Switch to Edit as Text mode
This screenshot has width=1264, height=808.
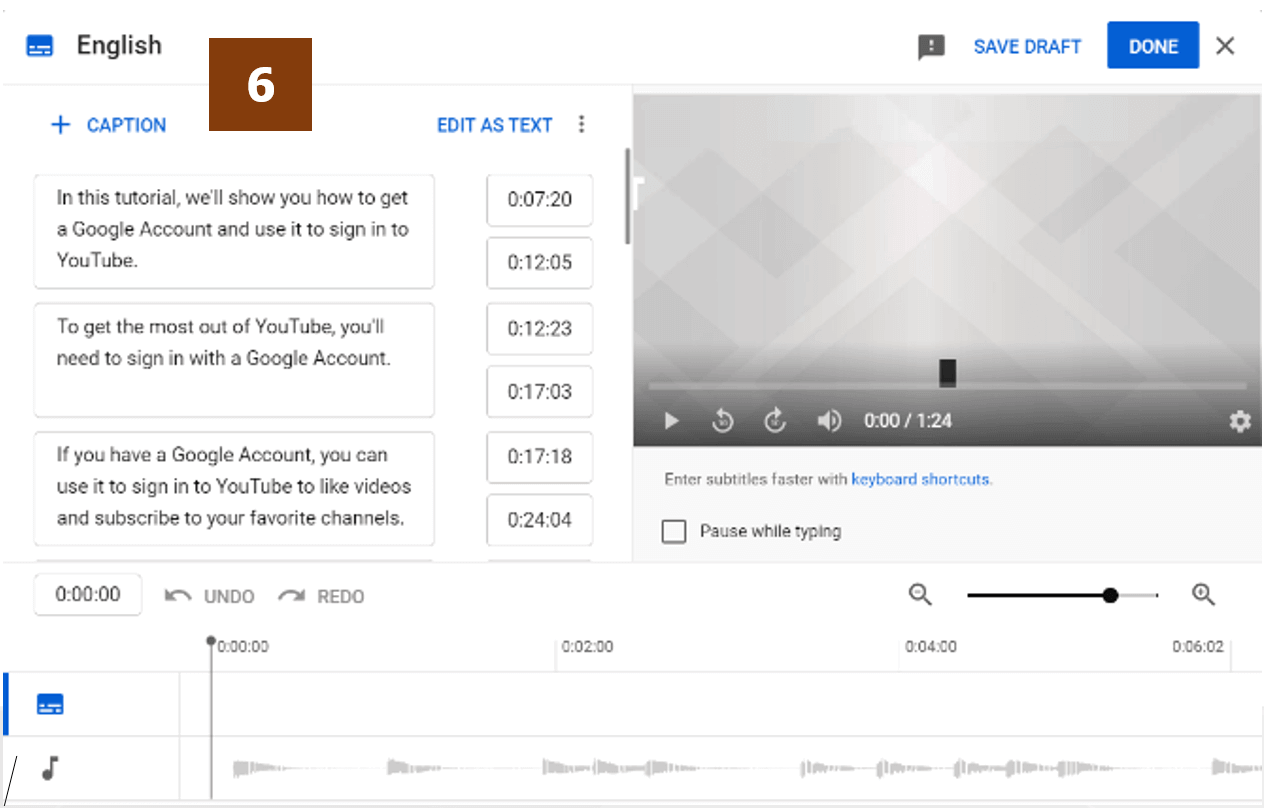[x=494, y=125]
